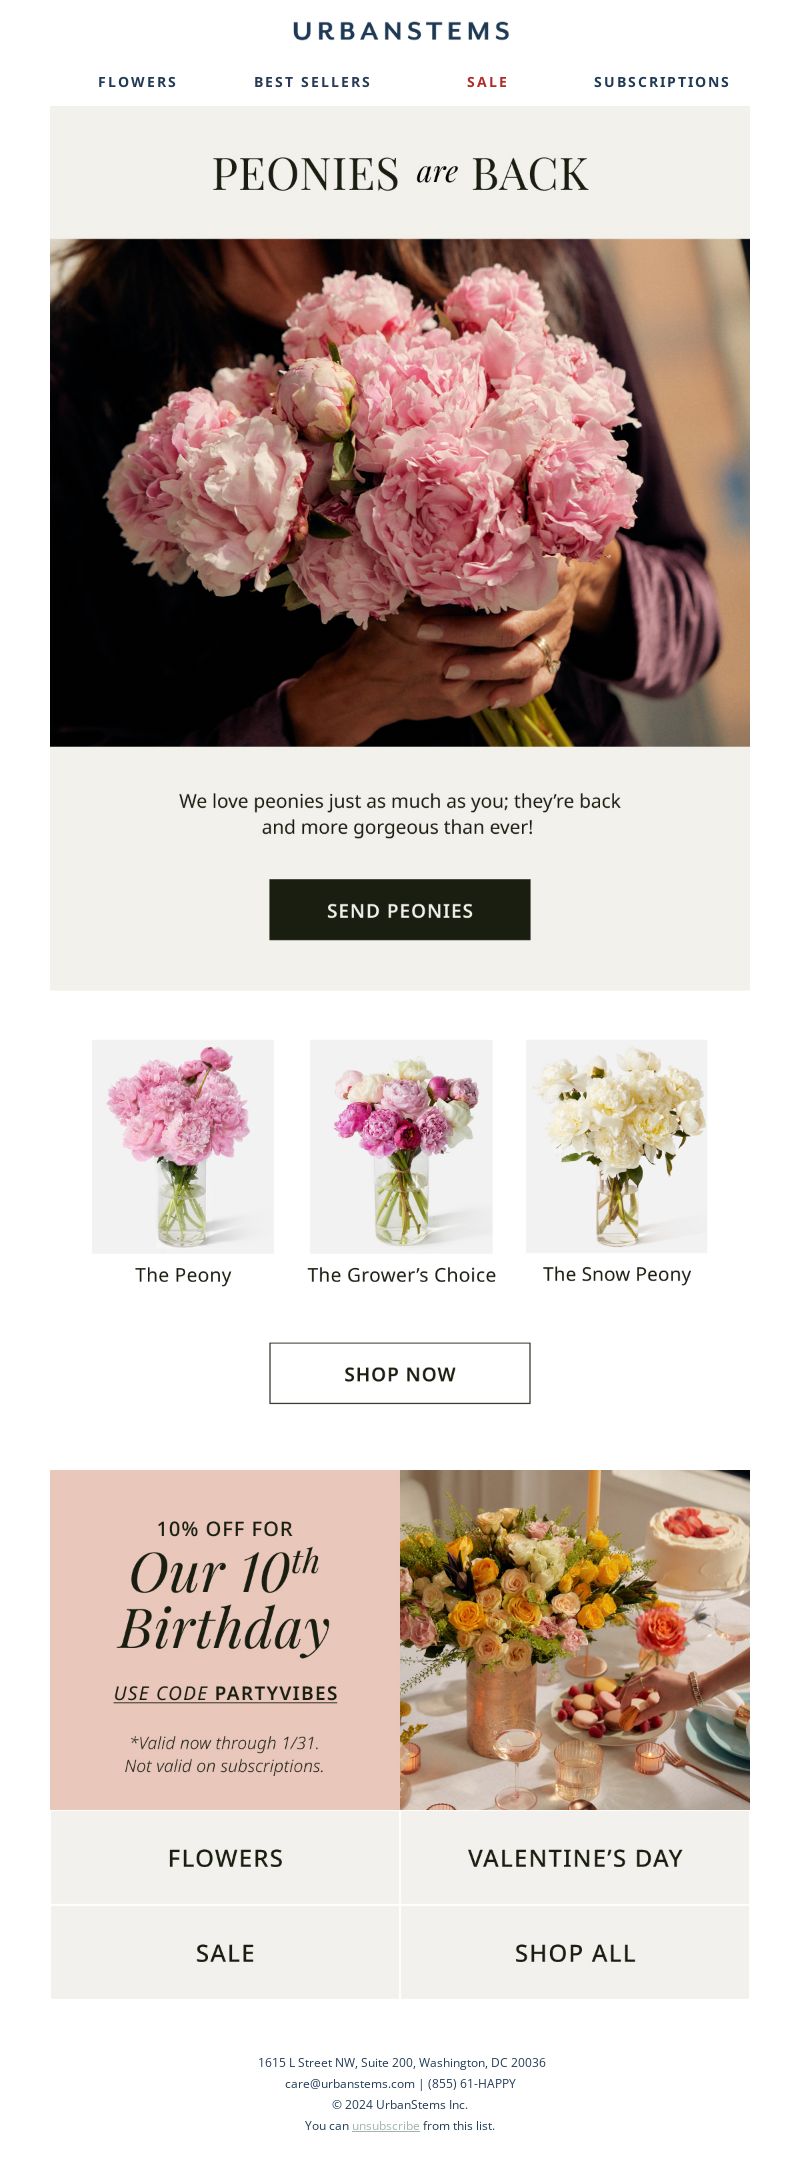This screenshot has height=2165, width=800.
Task: Click the 10th Birthday PARTYVIBES promo panel
Action: [225, 1639]
